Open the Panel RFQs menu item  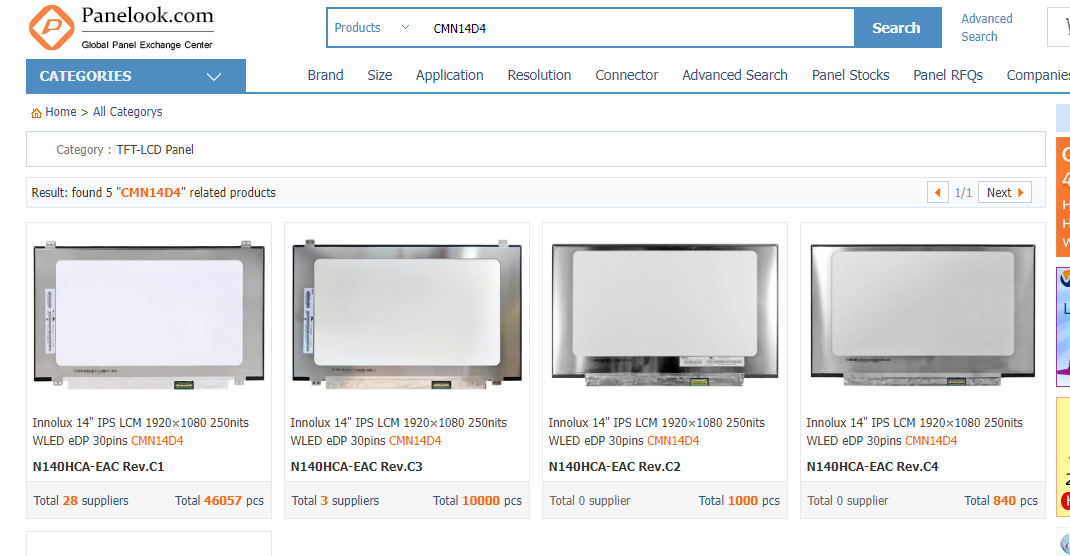948,75
